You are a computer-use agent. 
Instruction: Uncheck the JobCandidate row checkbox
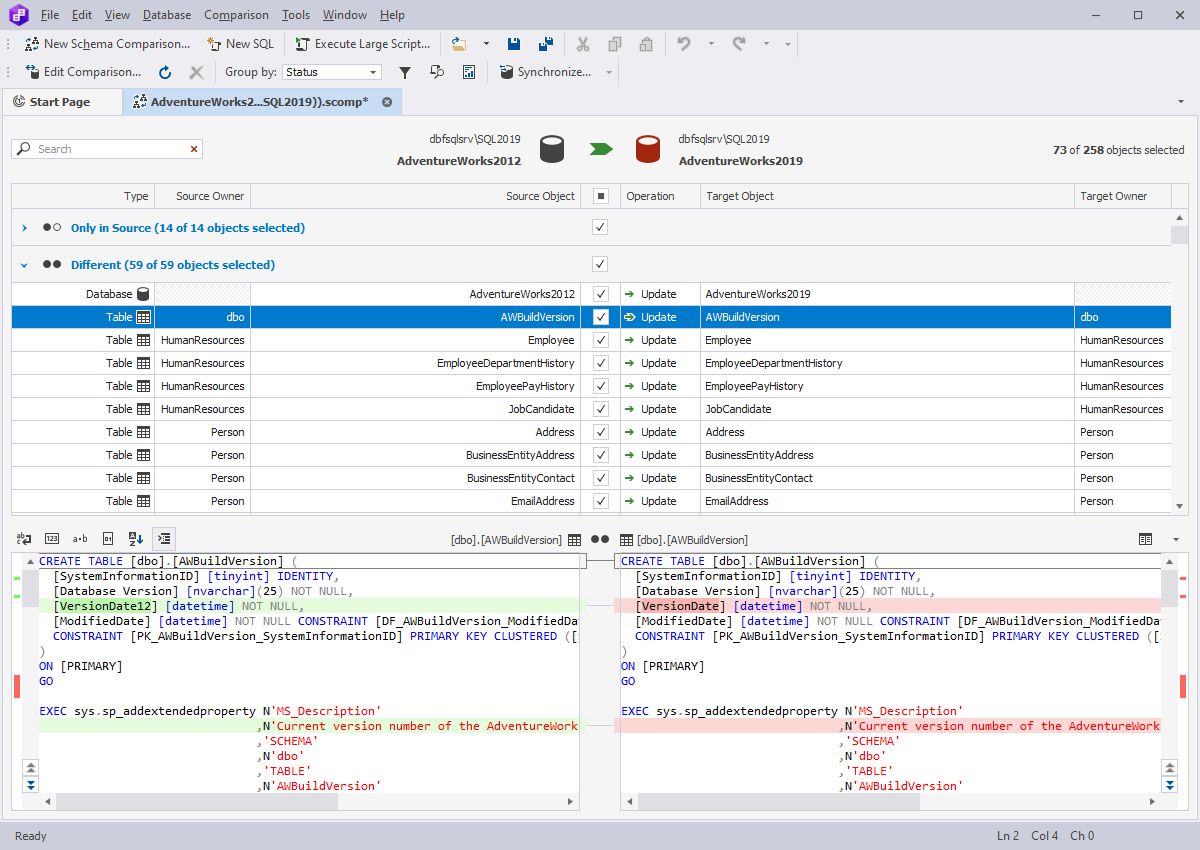(x=600, y=409)
